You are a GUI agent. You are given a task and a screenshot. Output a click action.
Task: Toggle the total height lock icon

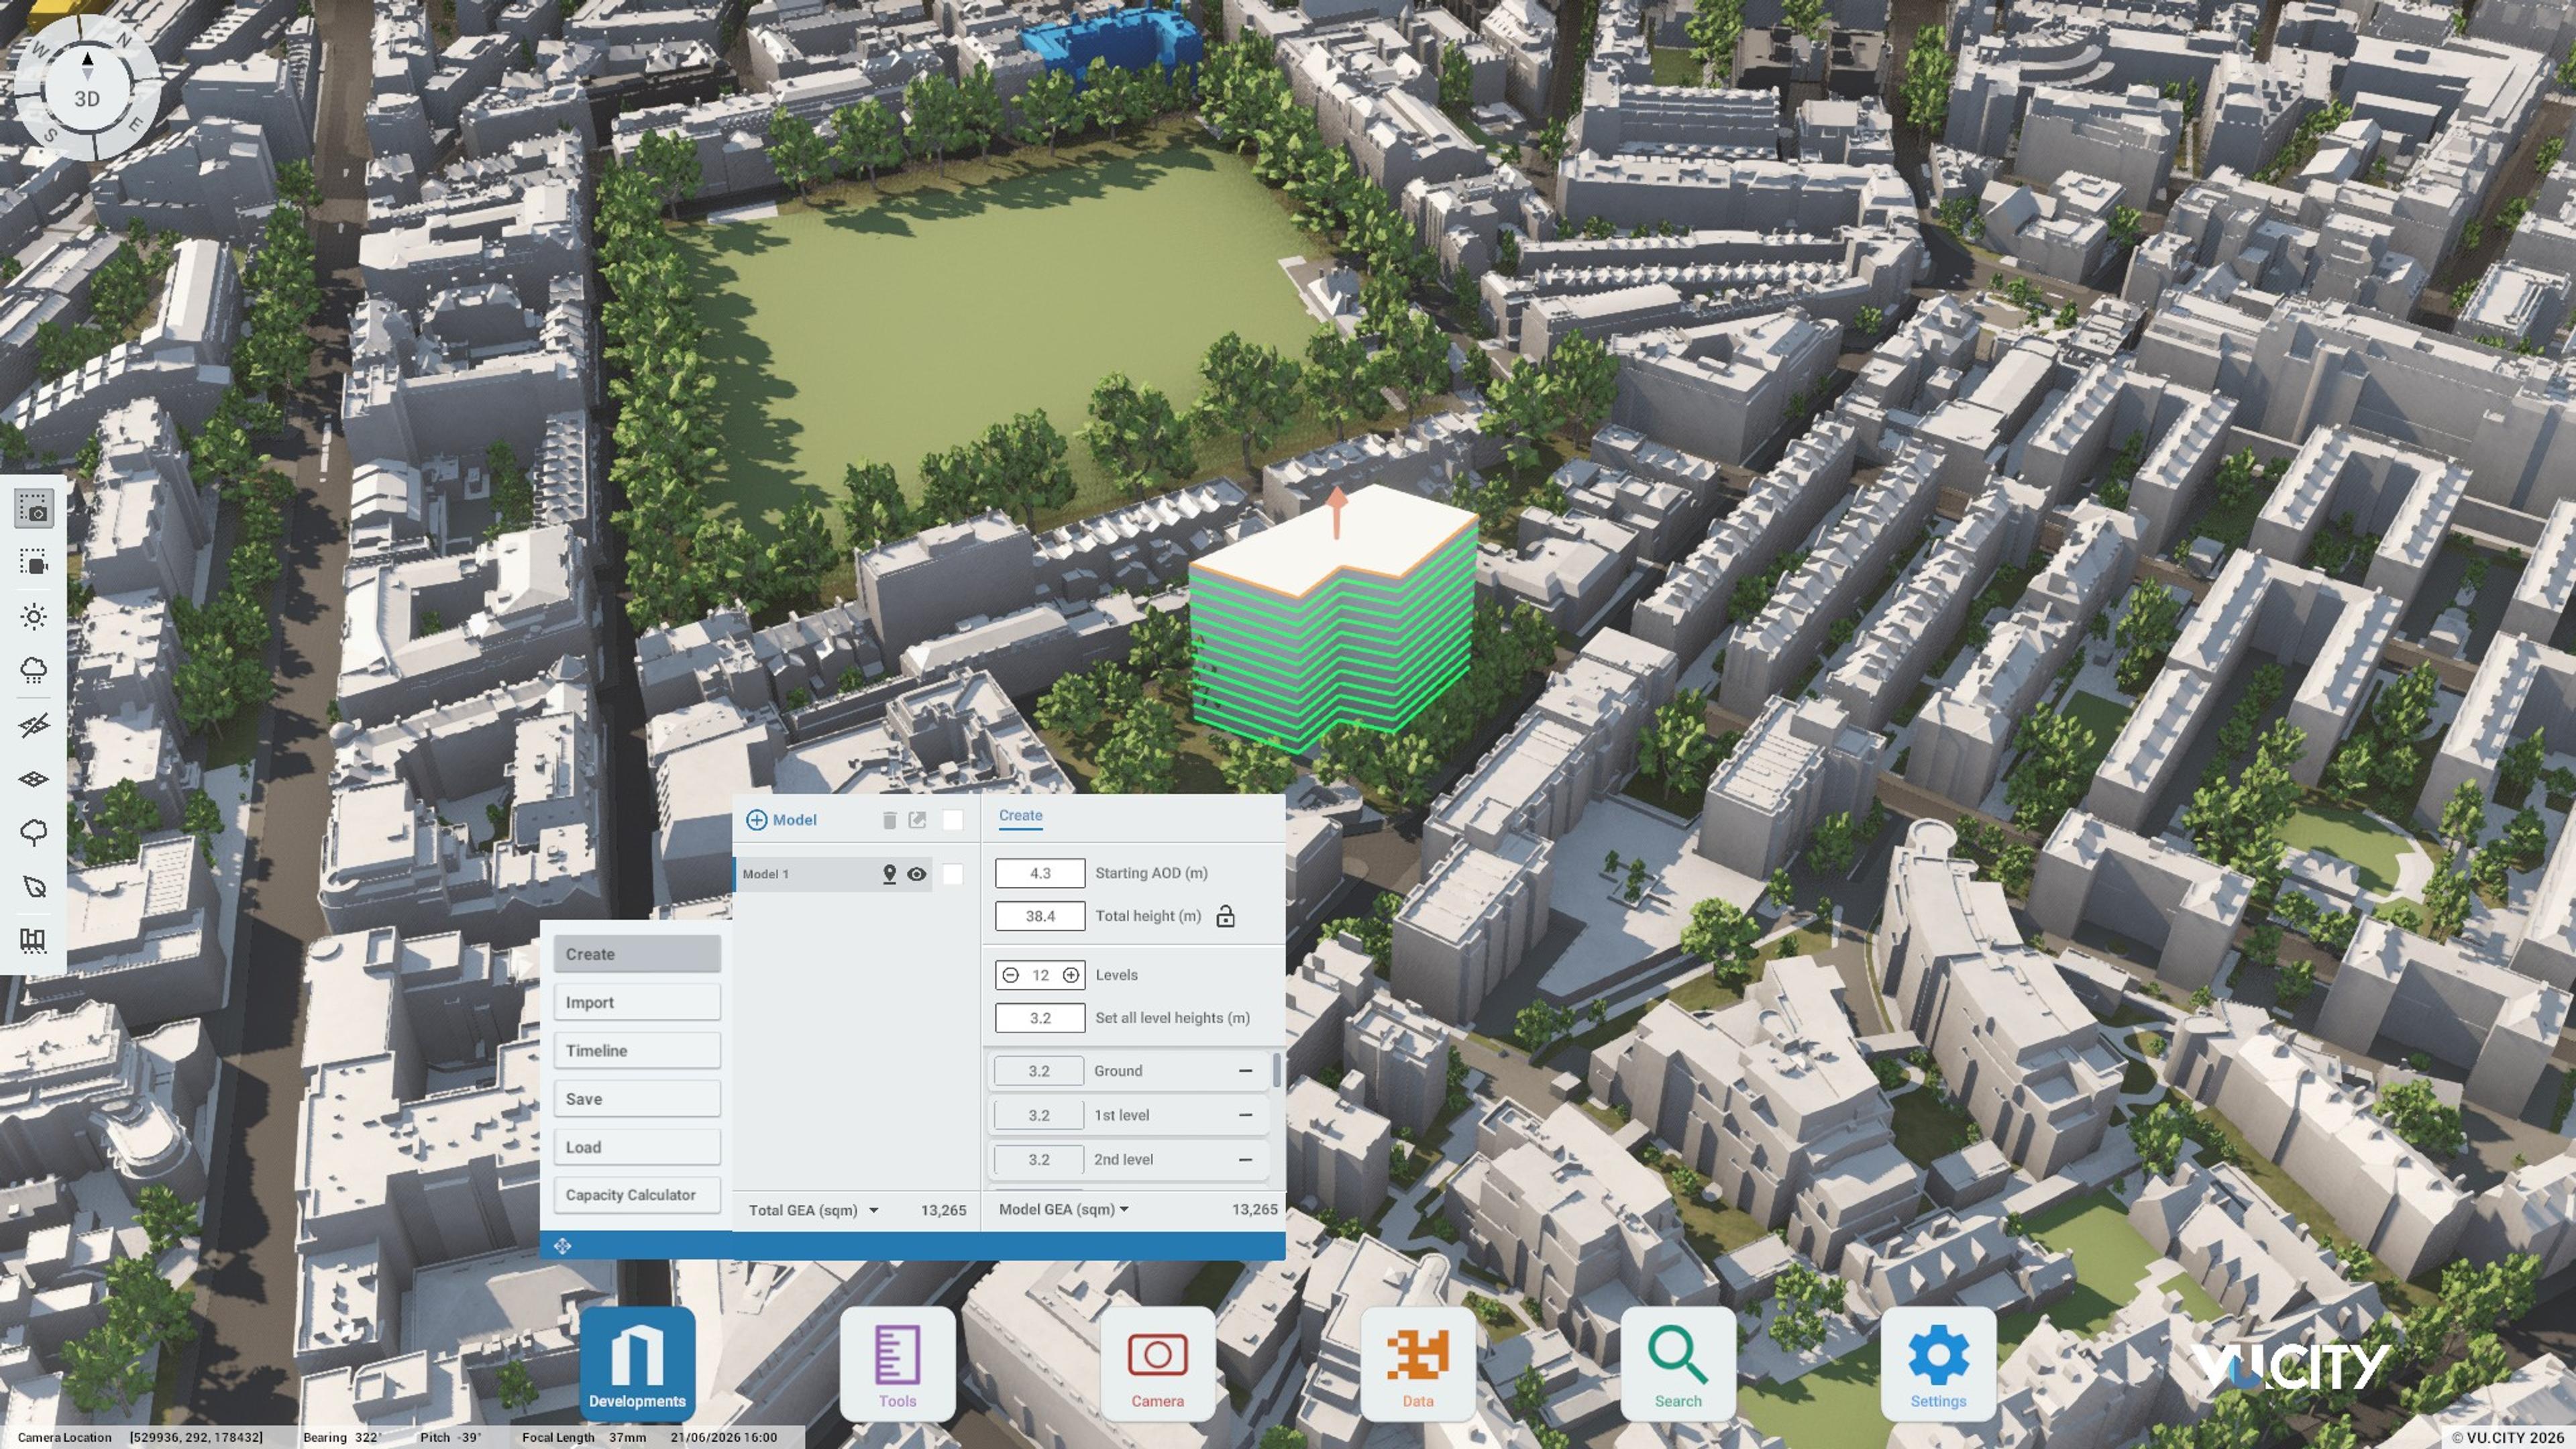pyautogui.click(x=1225, y=916)
